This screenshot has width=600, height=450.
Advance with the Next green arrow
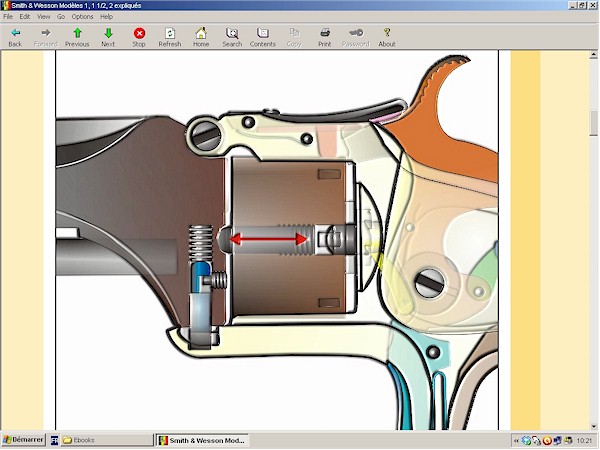(x=108, y=34)
